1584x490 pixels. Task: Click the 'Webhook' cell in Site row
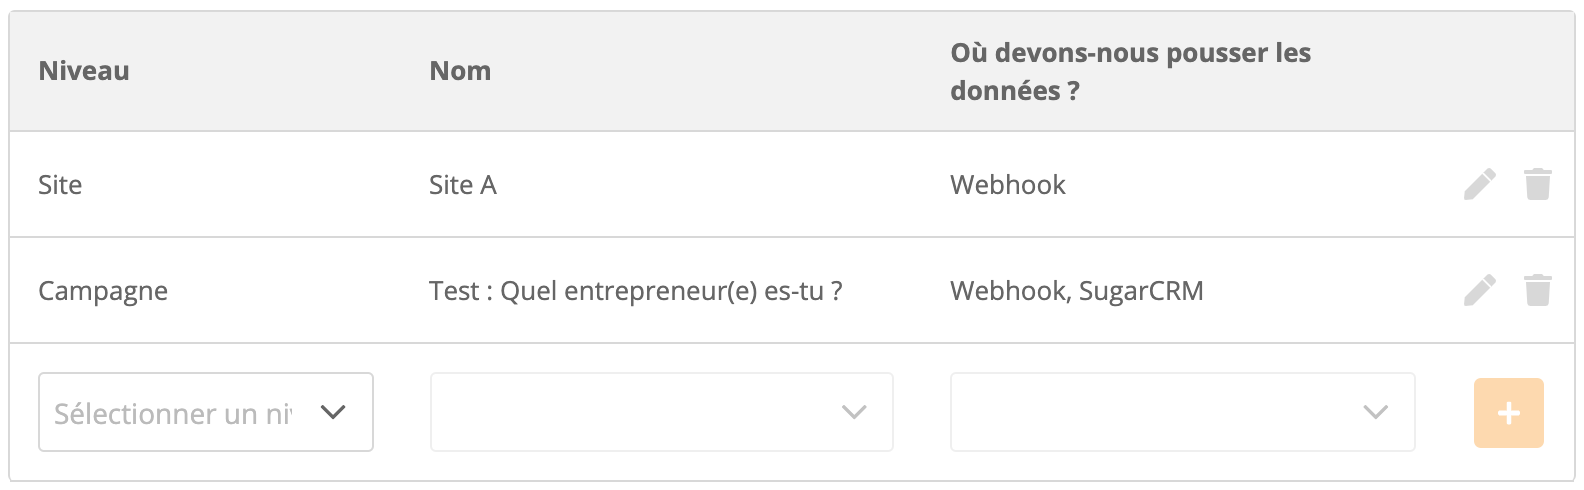click(1008, 185)
